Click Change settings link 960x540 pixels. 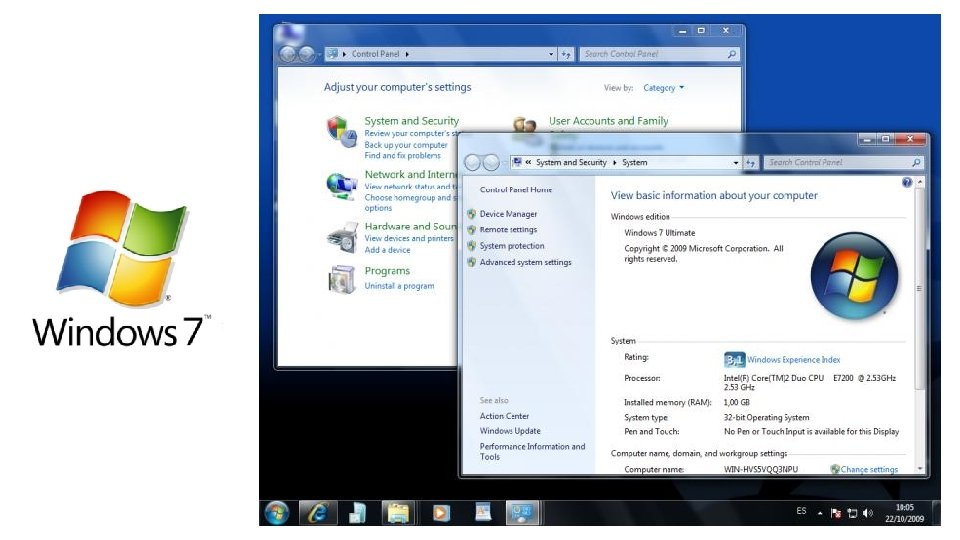click(x=869, y=470)
